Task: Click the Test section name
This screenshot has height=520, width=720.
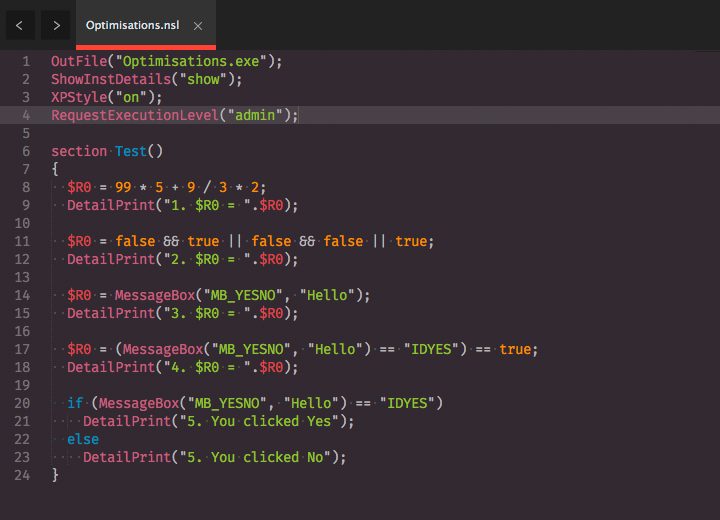Action: pyautogui.click(x=131, y=151)
